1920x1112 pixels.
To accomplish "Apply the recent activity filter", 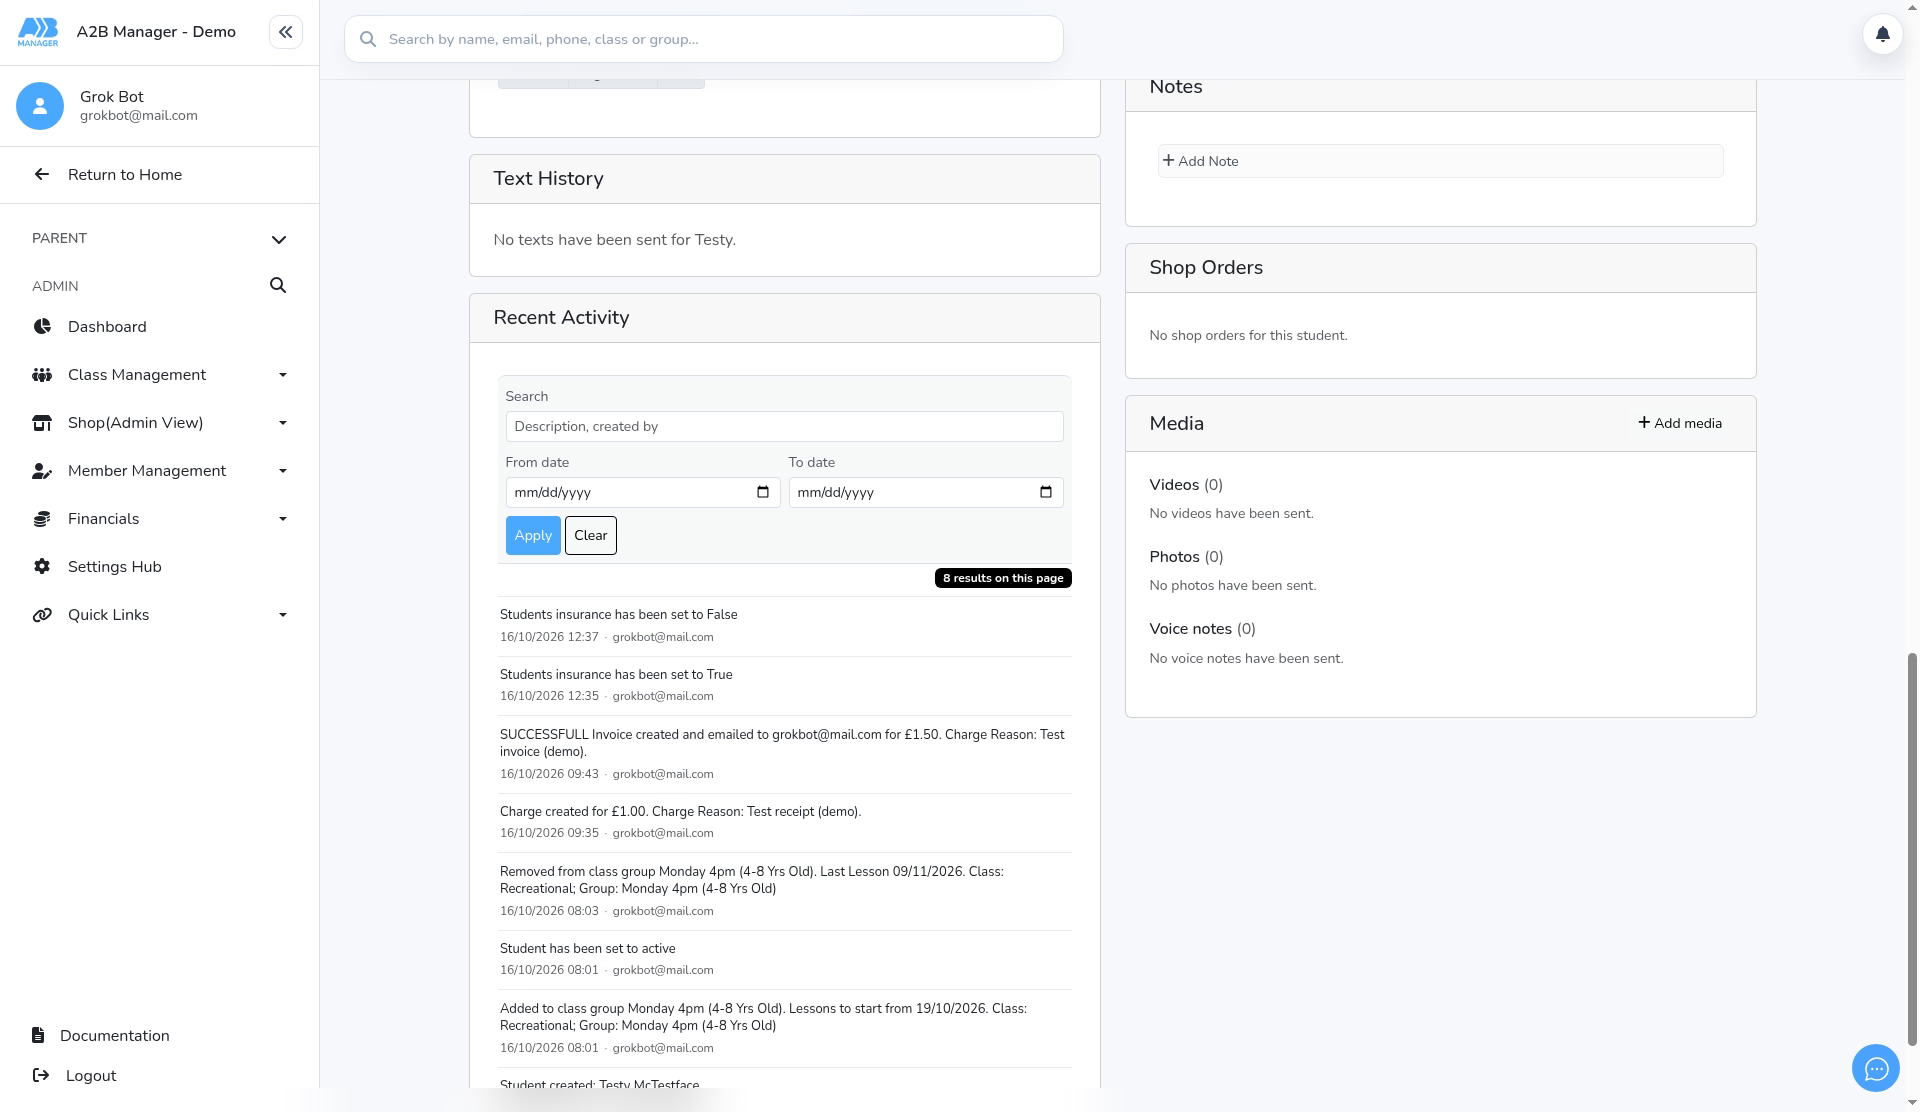I will 533,535.
